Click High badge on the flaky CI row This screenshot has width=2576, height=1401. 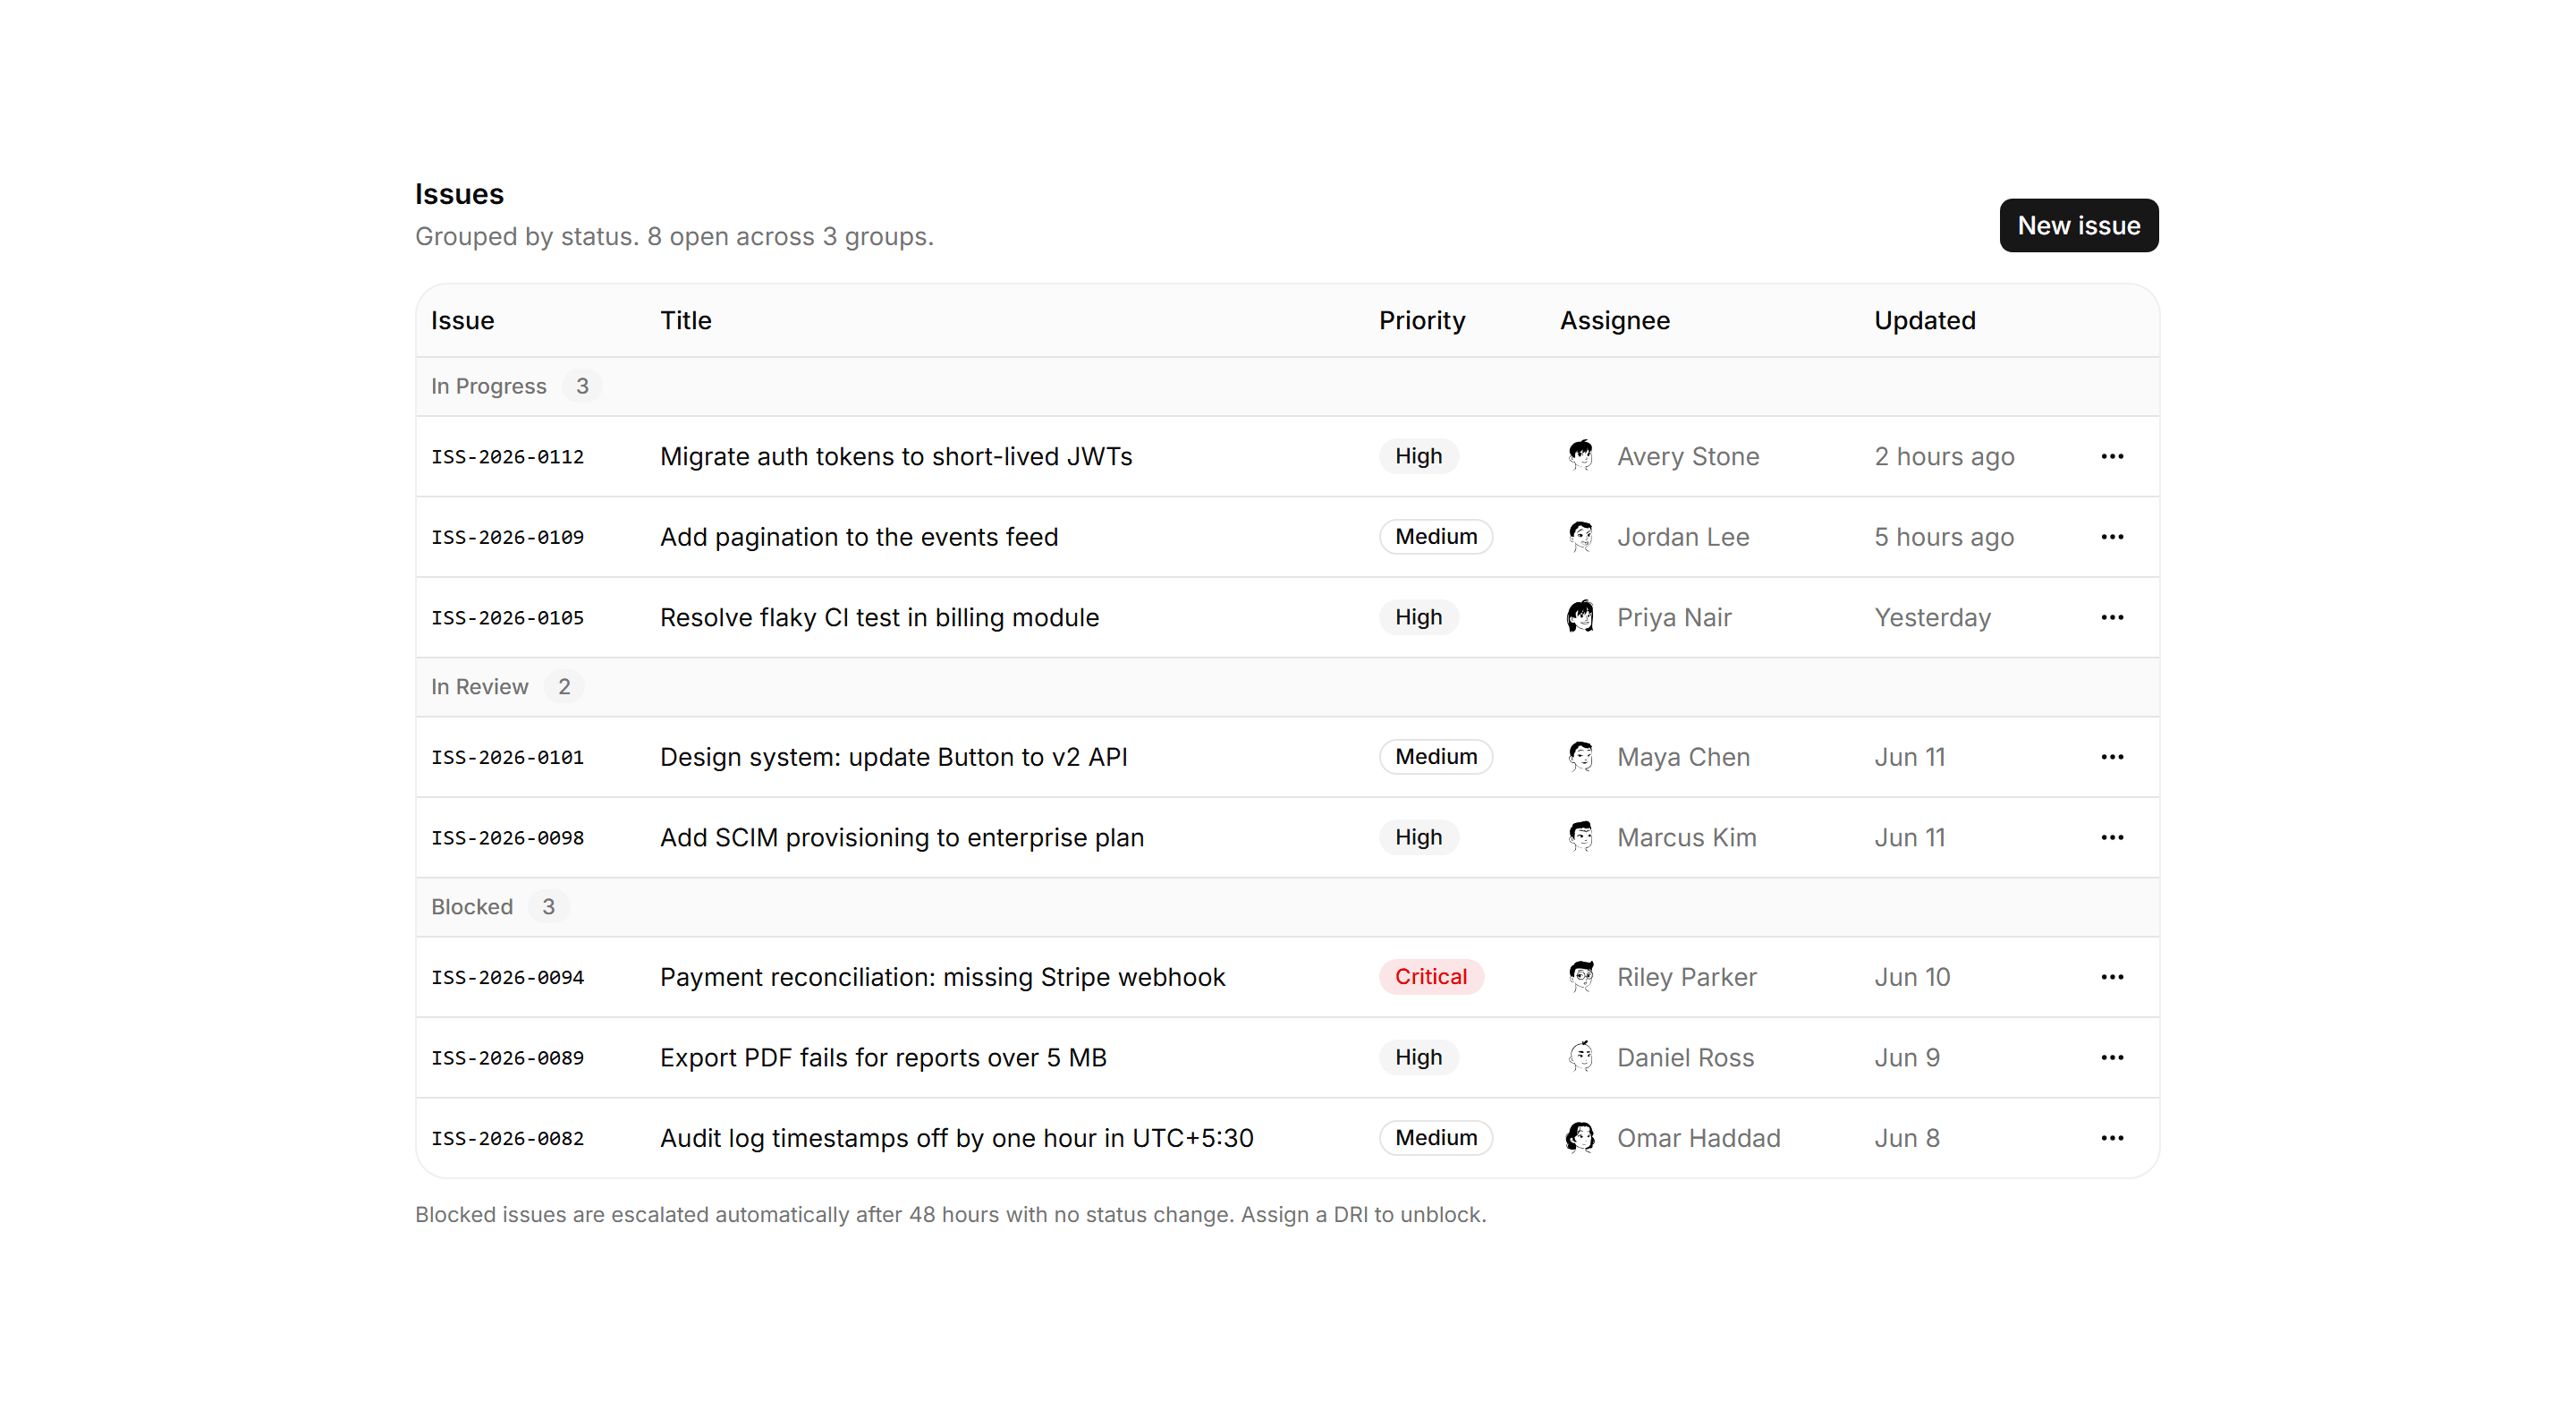coord(1418,617)
